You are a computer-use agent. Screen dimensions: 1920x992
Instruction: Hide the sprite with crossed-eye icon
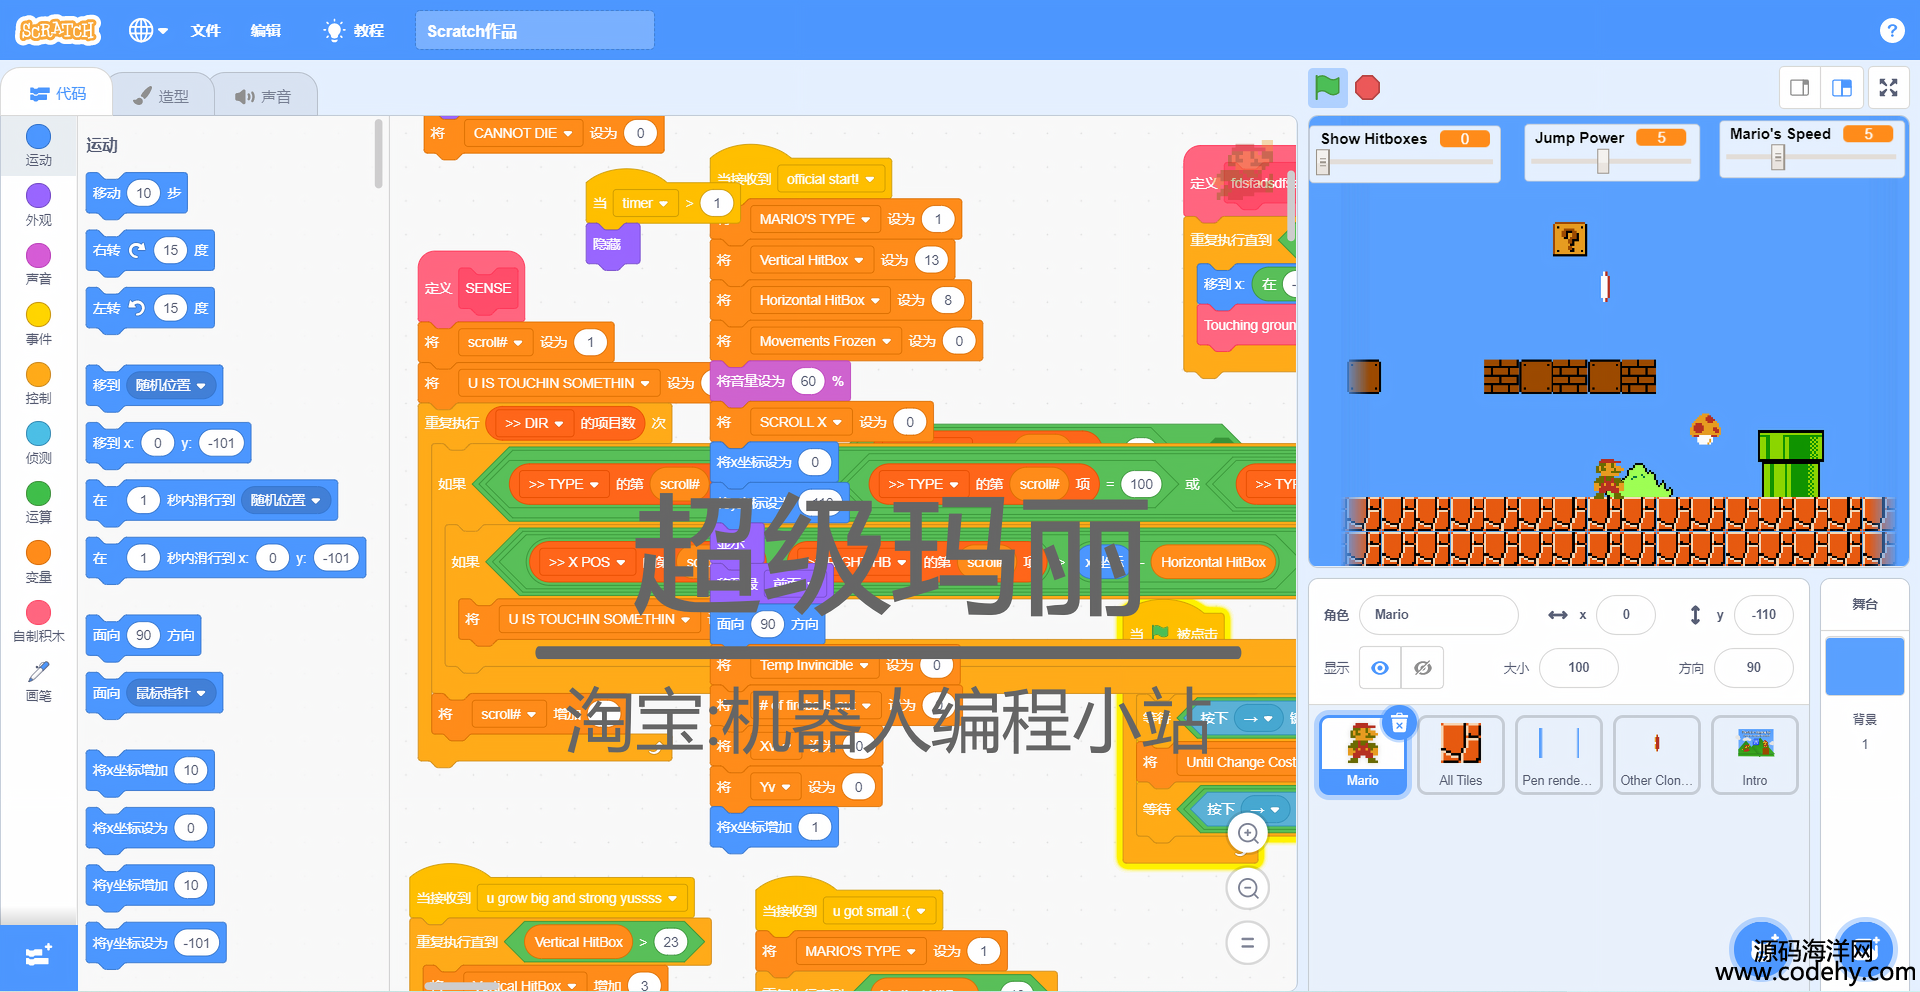[x=1422, y=667]
